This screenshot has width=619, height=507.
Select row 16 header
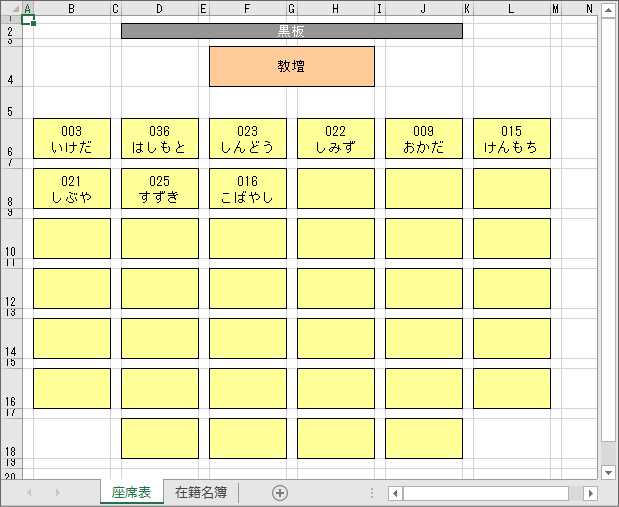pyautogui.click(x=11, y=389)
